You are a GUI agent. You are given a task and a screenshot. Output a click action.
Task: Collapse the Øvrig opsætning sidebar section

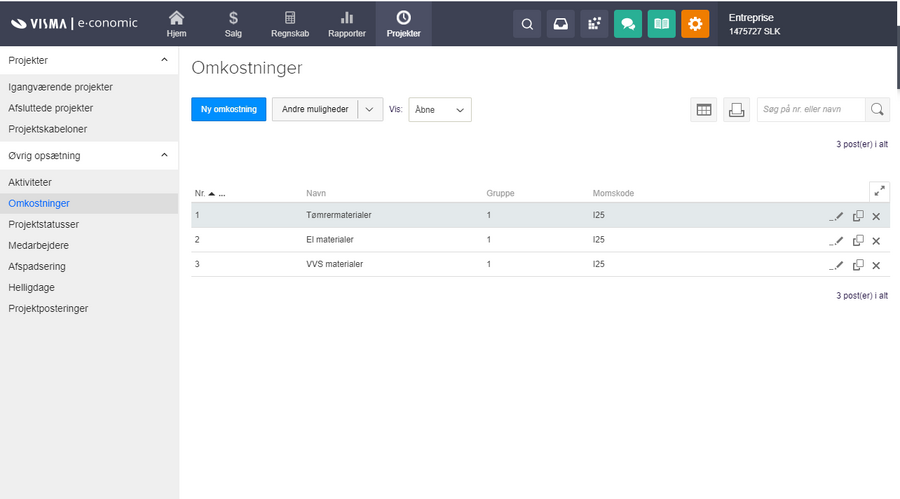coord(164,156)
